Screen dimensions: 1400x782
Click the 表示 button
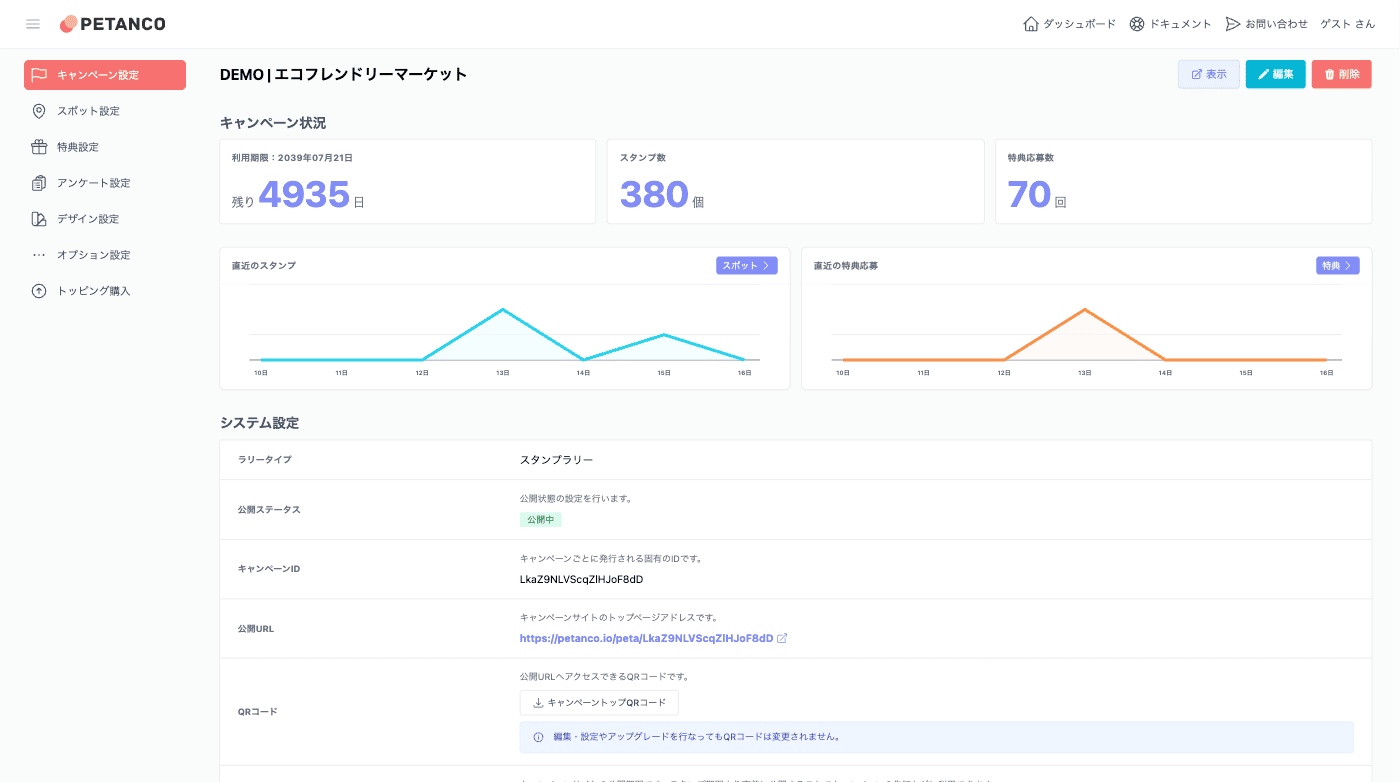tap(1208, 74)
